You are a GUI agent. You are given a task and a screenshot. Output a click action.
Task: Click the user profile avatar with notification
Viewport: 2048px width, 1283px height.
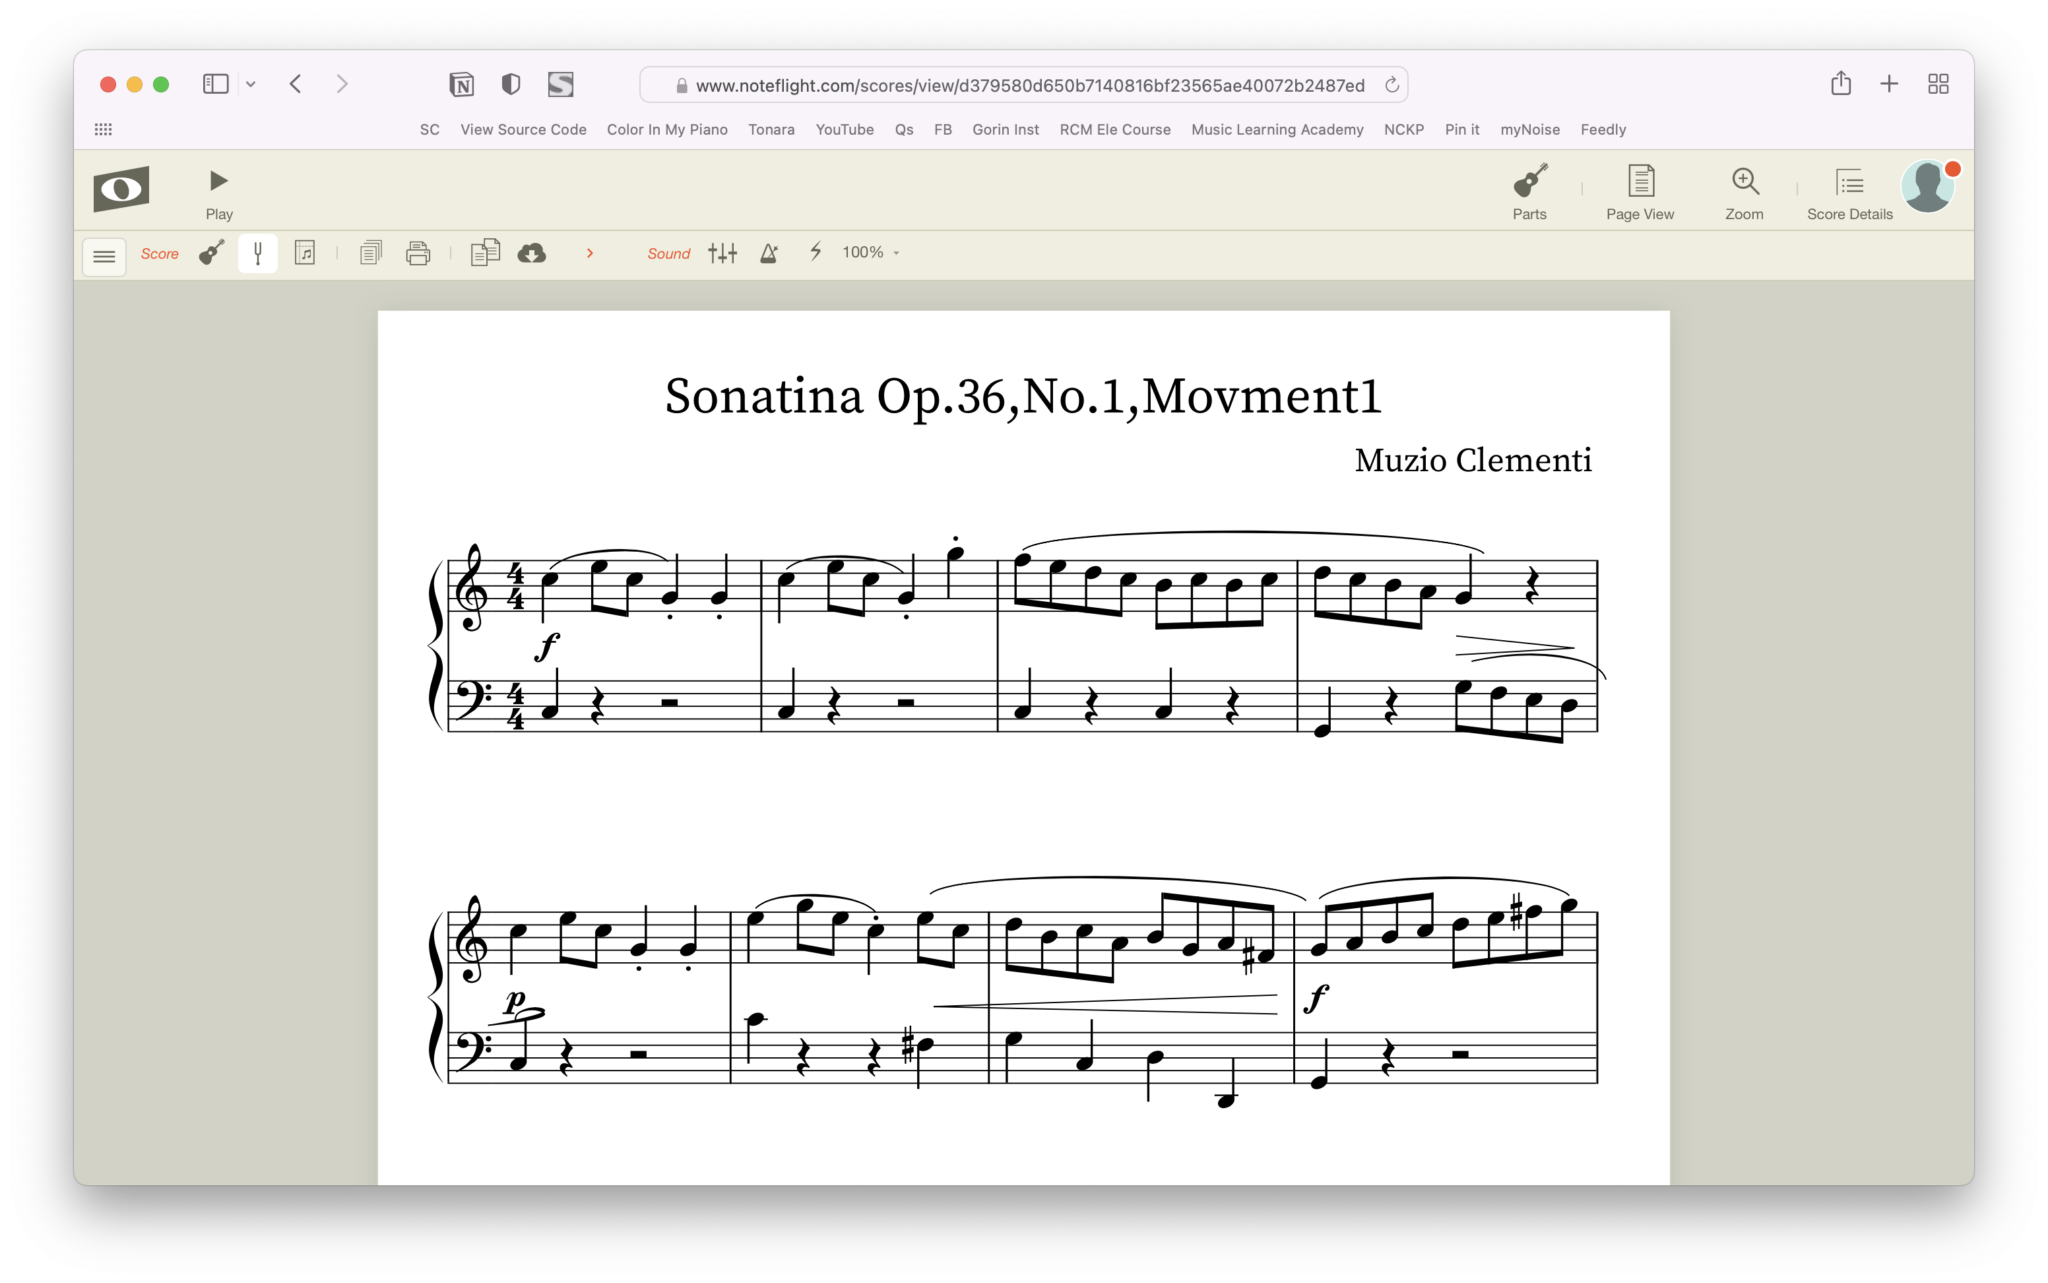pos(1929,187)
